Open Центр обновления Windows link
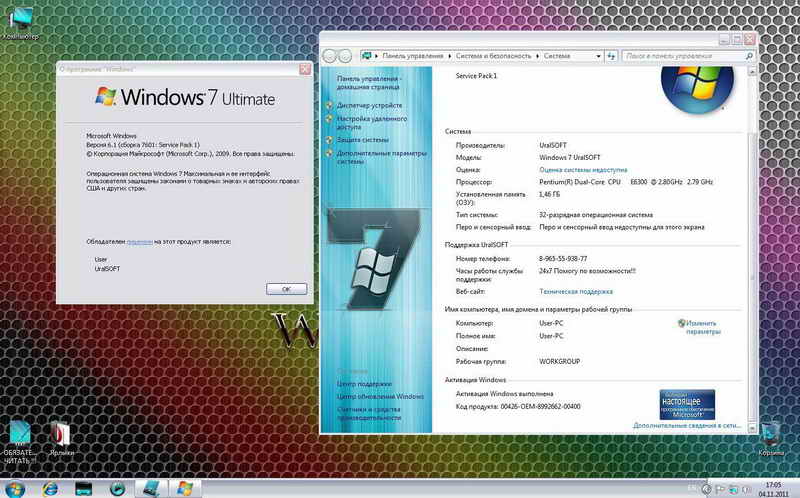Viewport: 800px width, 498px height. click(x=380, y=396)
